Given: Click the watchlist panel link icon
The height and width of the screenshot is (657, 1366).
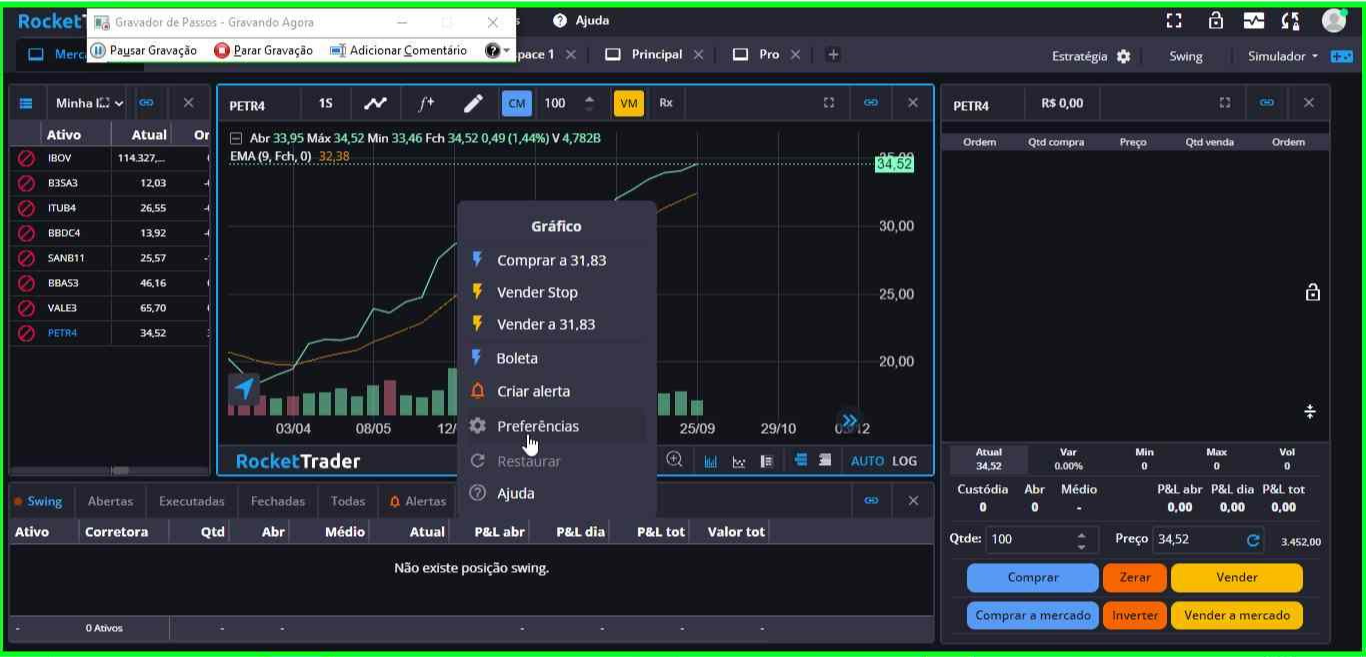Looking at the screenshot, I should coord(146,103).
